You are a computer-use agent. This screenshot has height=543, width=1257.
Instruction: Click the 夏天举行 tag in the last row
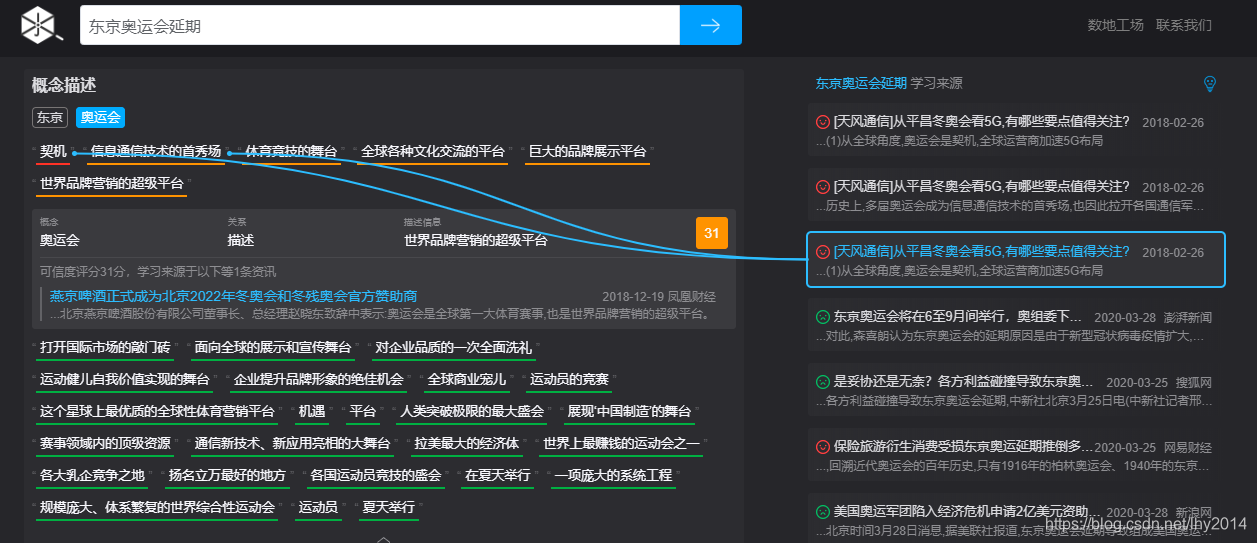(388, 508)
